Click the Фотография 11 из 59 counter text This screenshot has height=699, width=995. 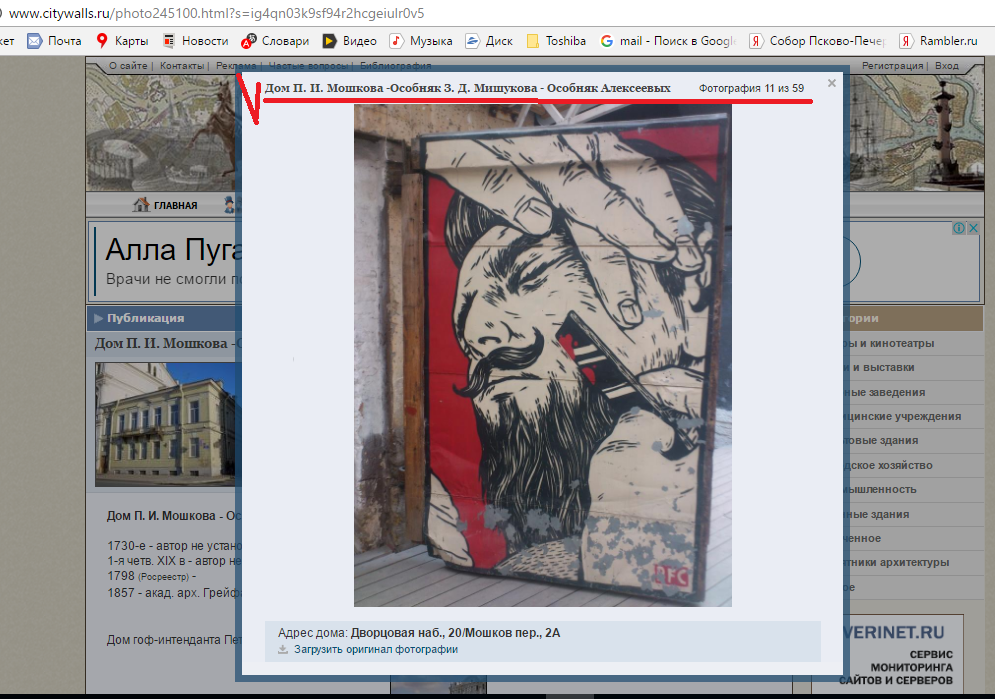pyautogui.click(x=751, y=88)
